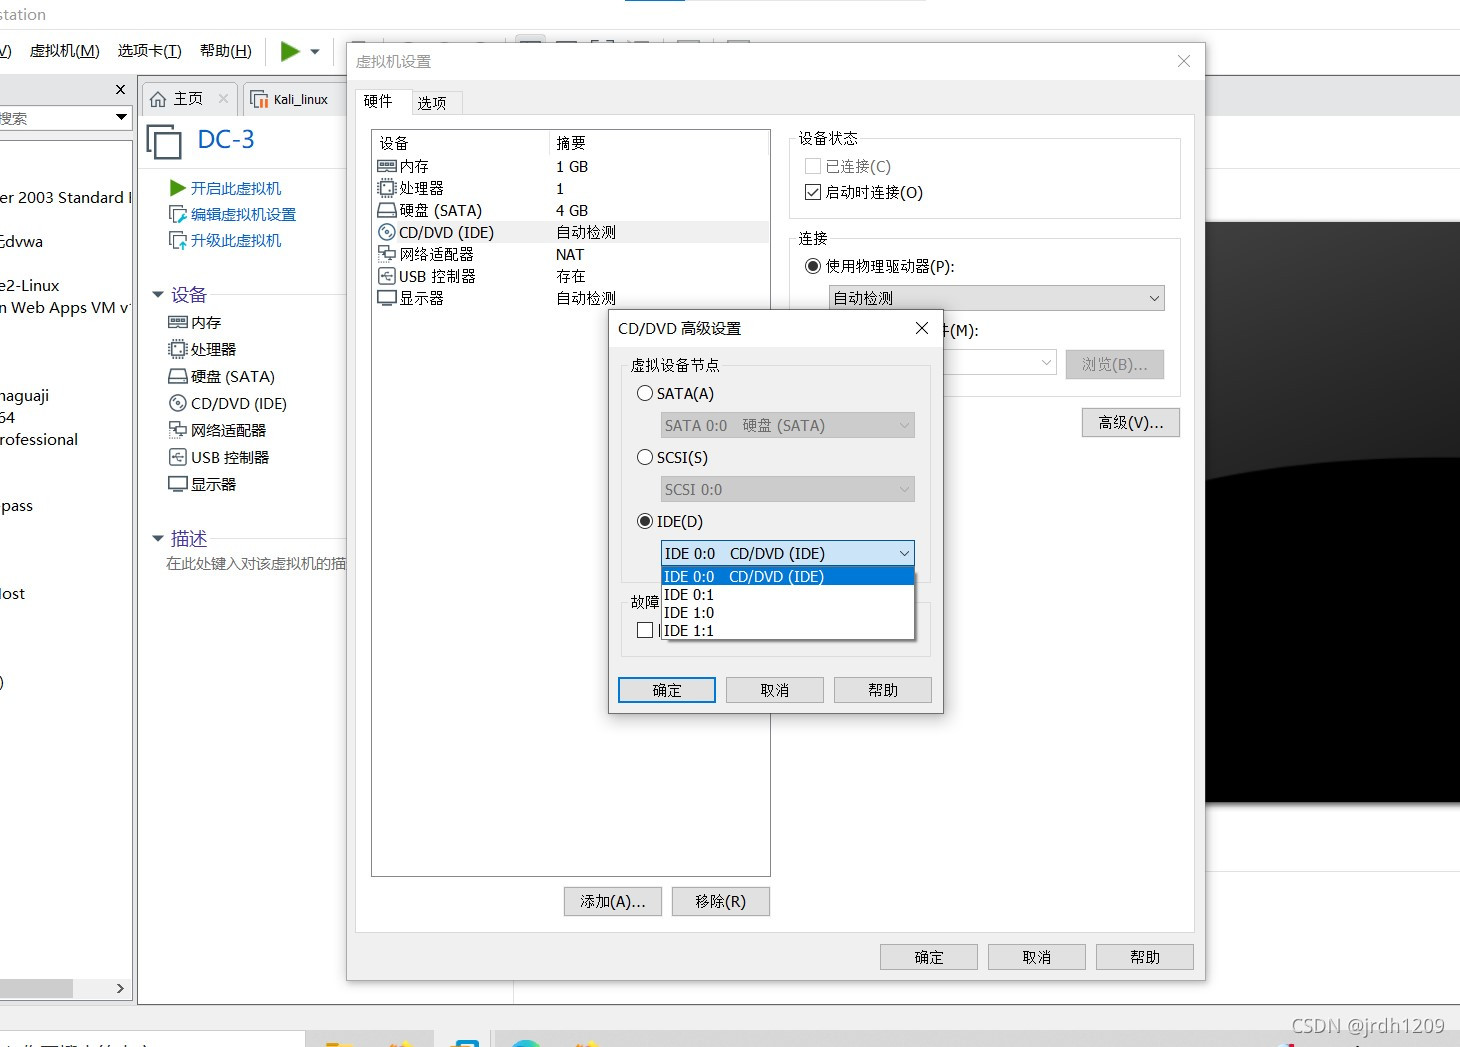1460x1047 pixels.
Task: Select the SCSI(S) radio button
Action: pos(645,457)
